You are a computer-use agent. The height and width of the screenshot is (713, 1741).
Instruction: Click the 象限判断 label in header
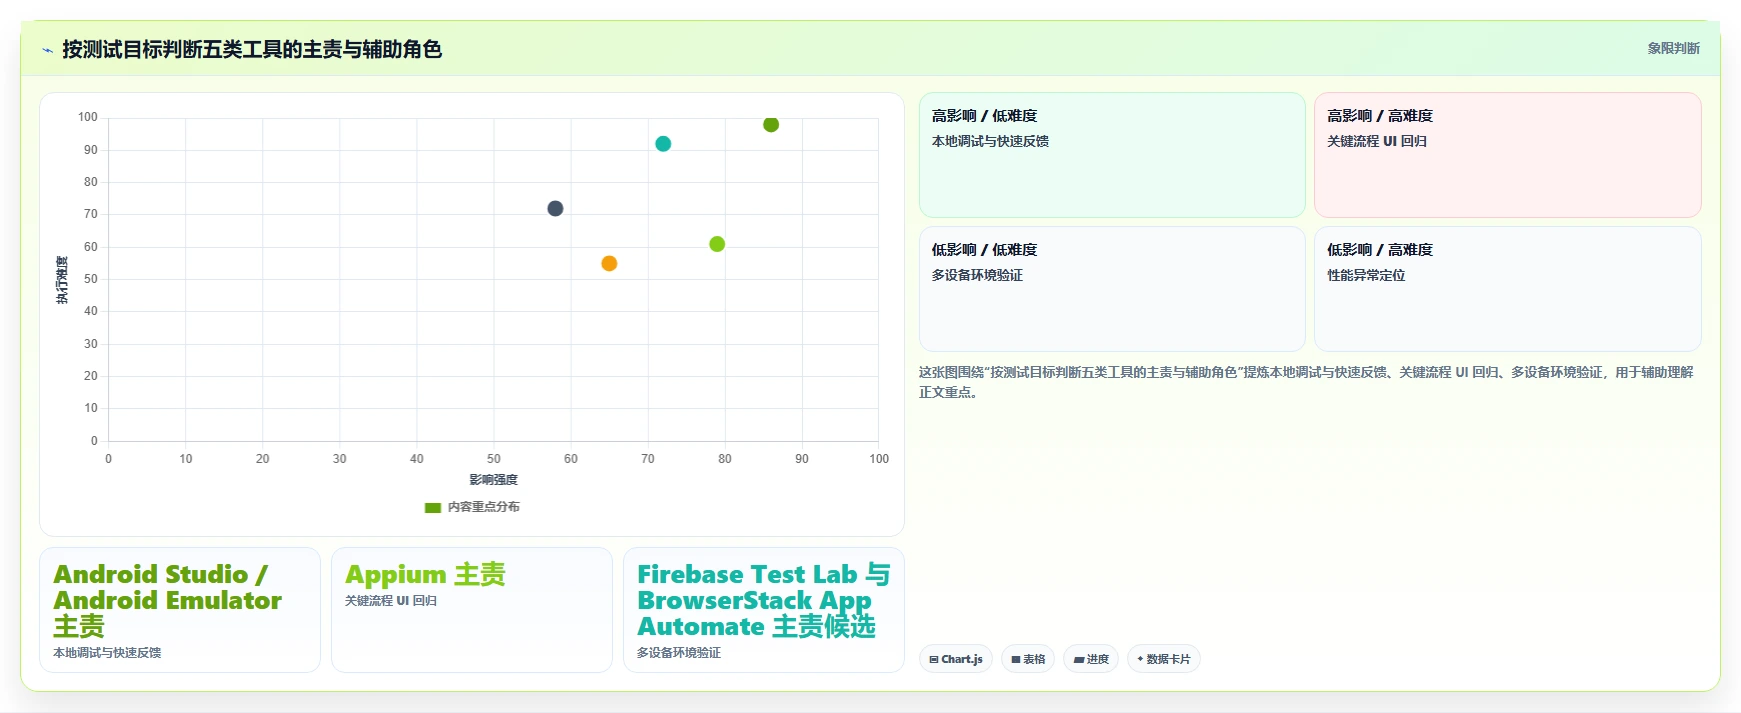tap(1673, 48)
